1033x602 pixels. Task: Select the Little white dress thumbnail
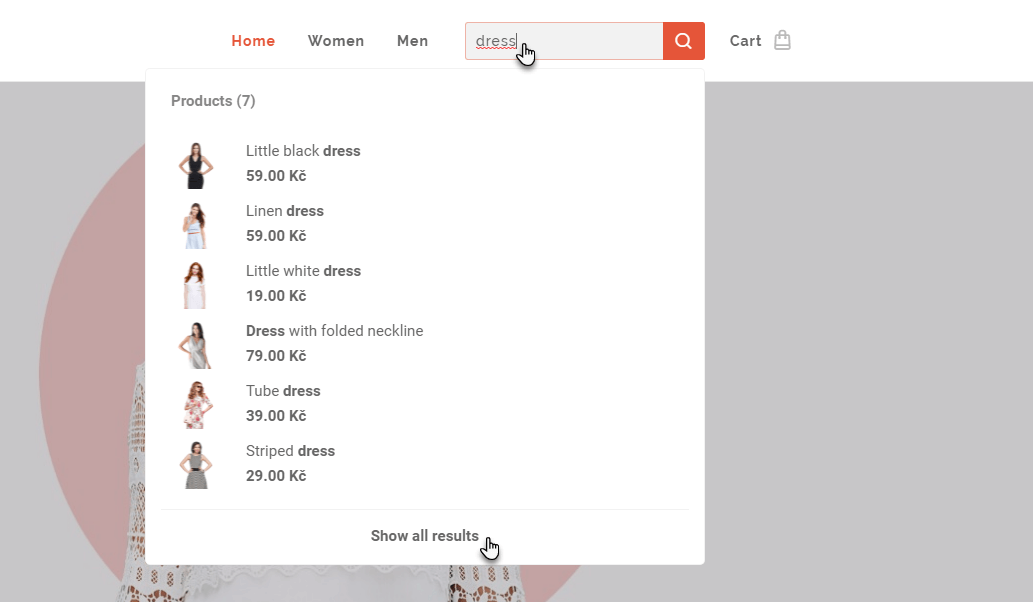point(195,285)
